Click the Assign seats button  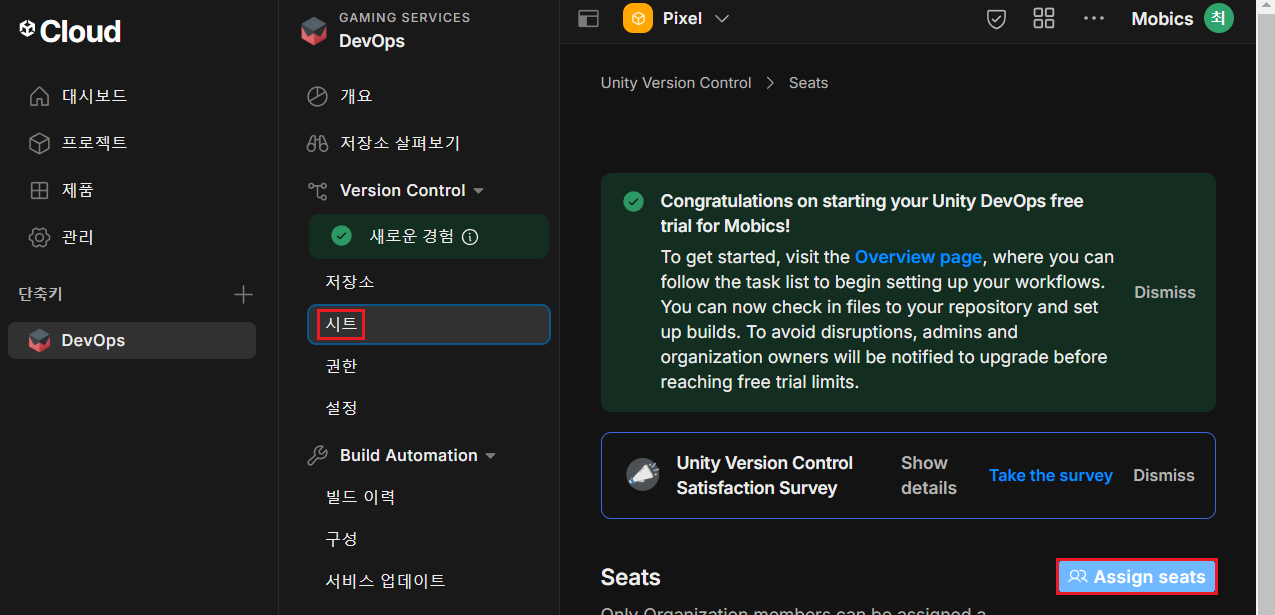point(1137,577)
